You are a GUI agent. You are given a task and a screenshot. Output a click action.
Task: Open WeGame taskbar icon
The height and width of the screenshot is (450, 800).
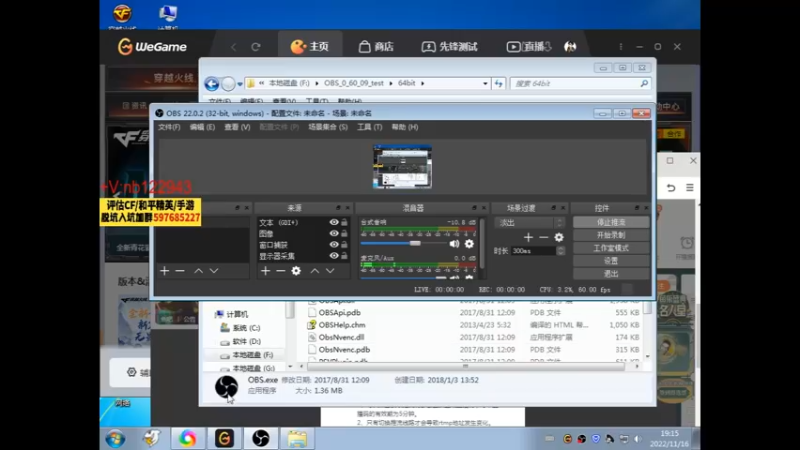[224, 438]
